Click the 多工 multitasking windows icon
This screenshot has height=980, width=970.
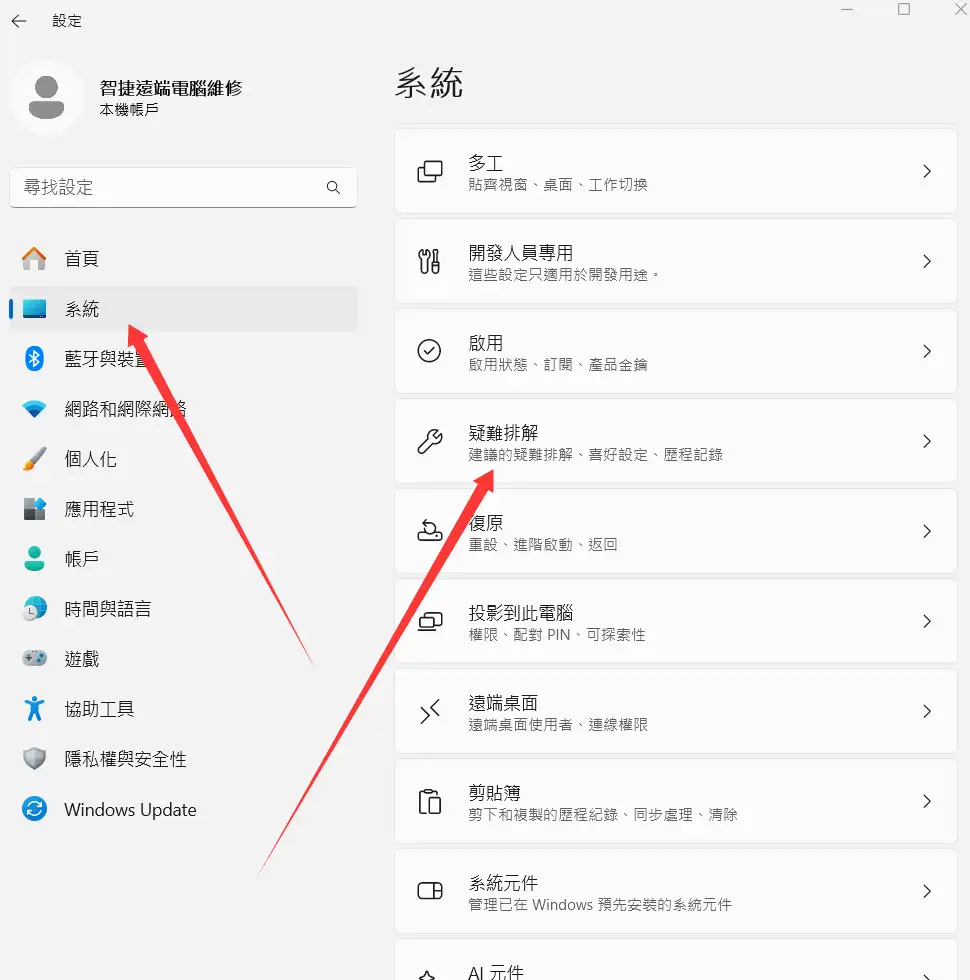click(429, 171)
